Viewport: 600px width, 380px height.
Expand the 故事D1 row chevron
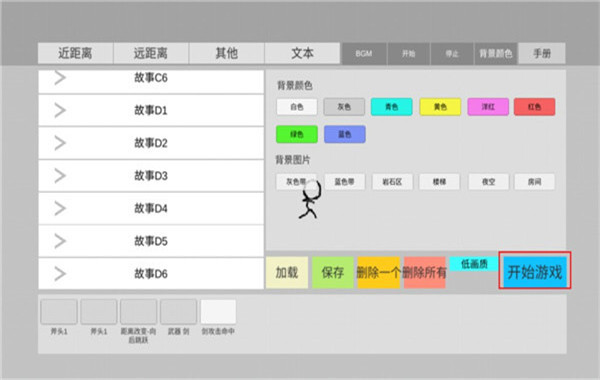[x=60, y=111]
